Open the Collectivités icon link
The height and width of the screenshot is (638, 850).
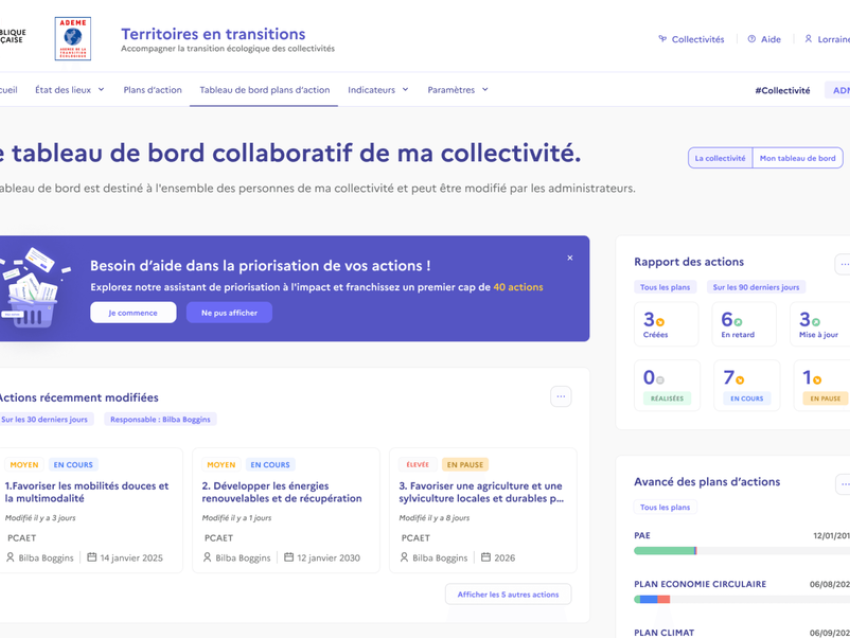(x=662, y=39)
